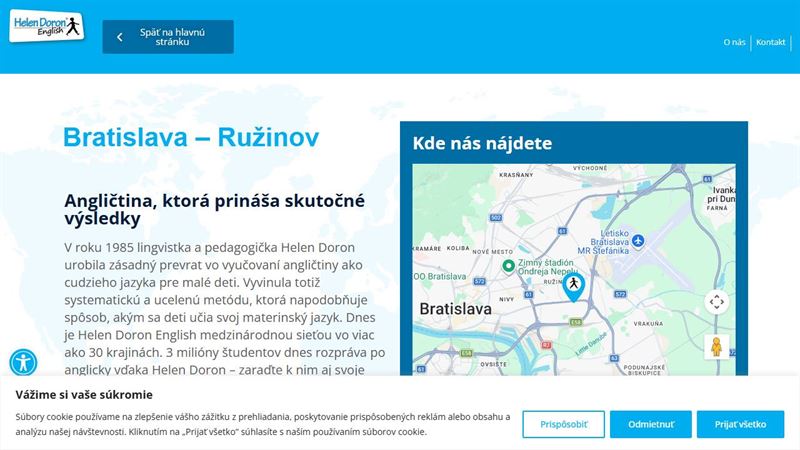The image size is (800, 450).
Task: Click the Kde nás nájdete heading
Action: pyautogui.click(x=482, y=143)
